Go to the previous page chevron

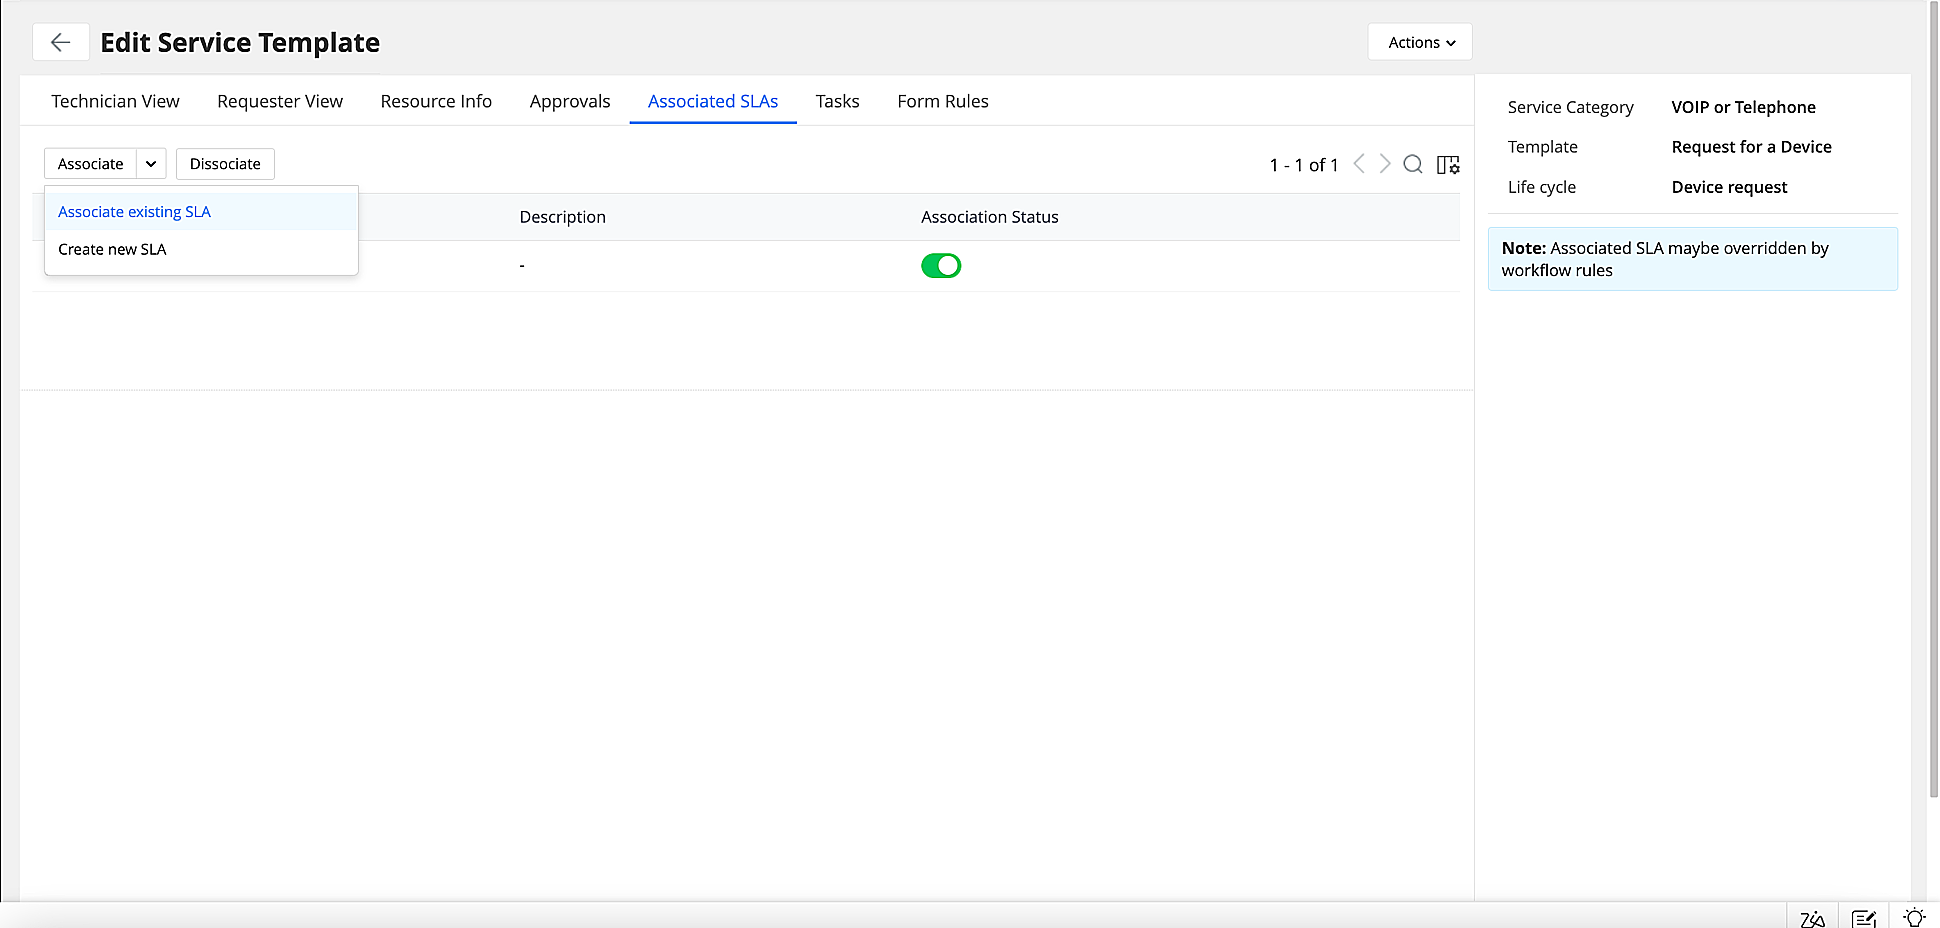tap(1359, 164)
